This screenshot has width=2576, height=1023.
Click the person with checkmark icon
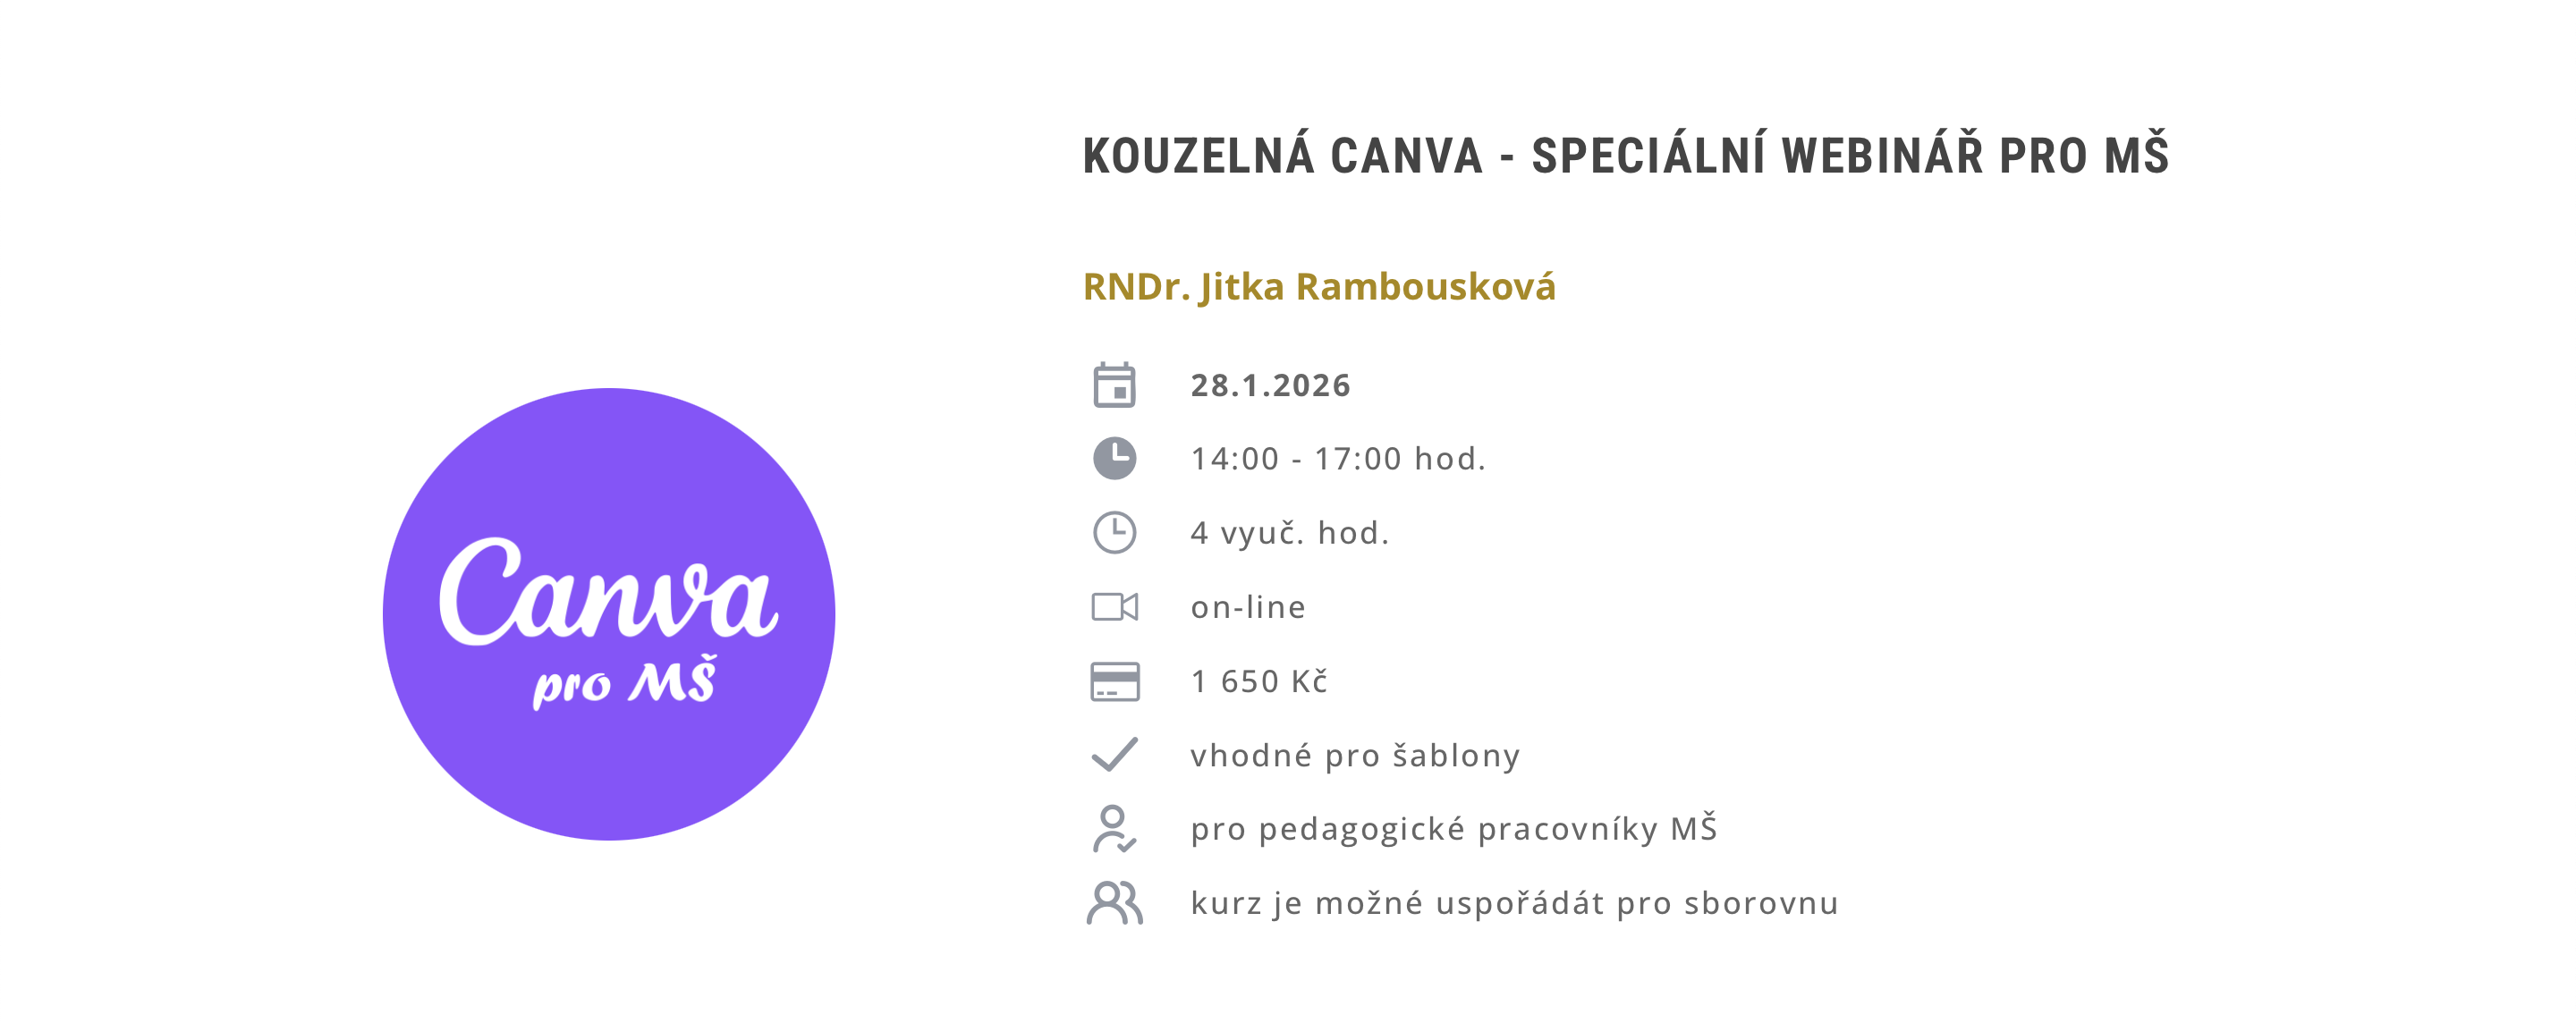1114,829
